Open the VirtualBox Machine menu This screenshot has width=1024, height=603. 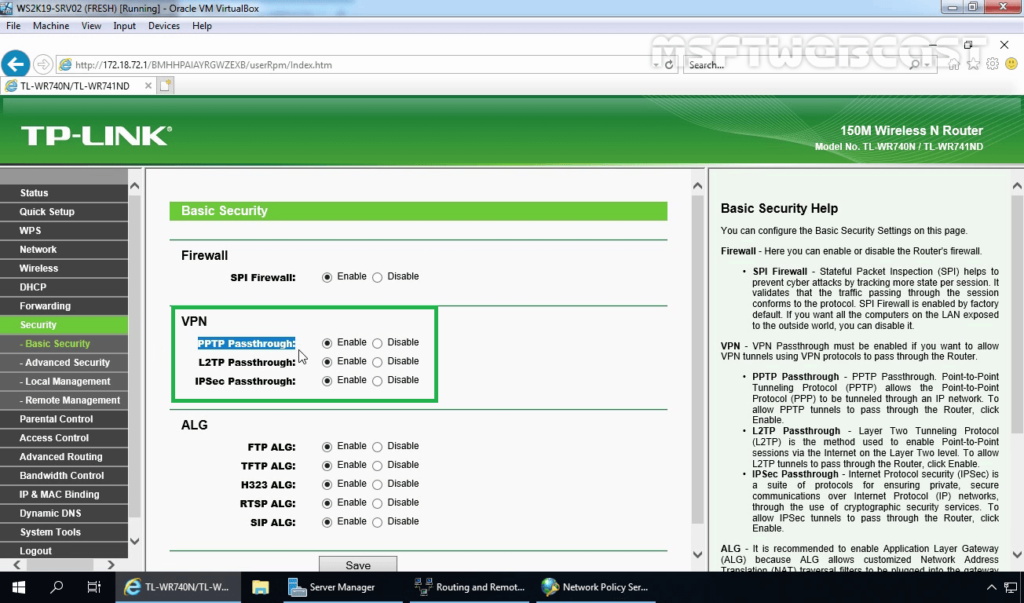coord(51,26)
